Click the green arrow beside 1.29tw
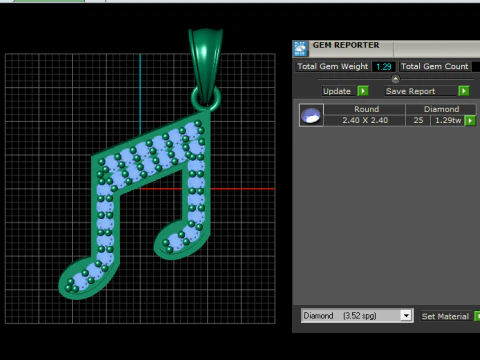The image size is (480, 360). tap(470, 120)
